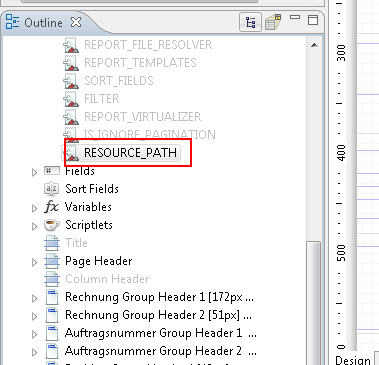
Task: Expand the Variables node
Action: [34, 208]
